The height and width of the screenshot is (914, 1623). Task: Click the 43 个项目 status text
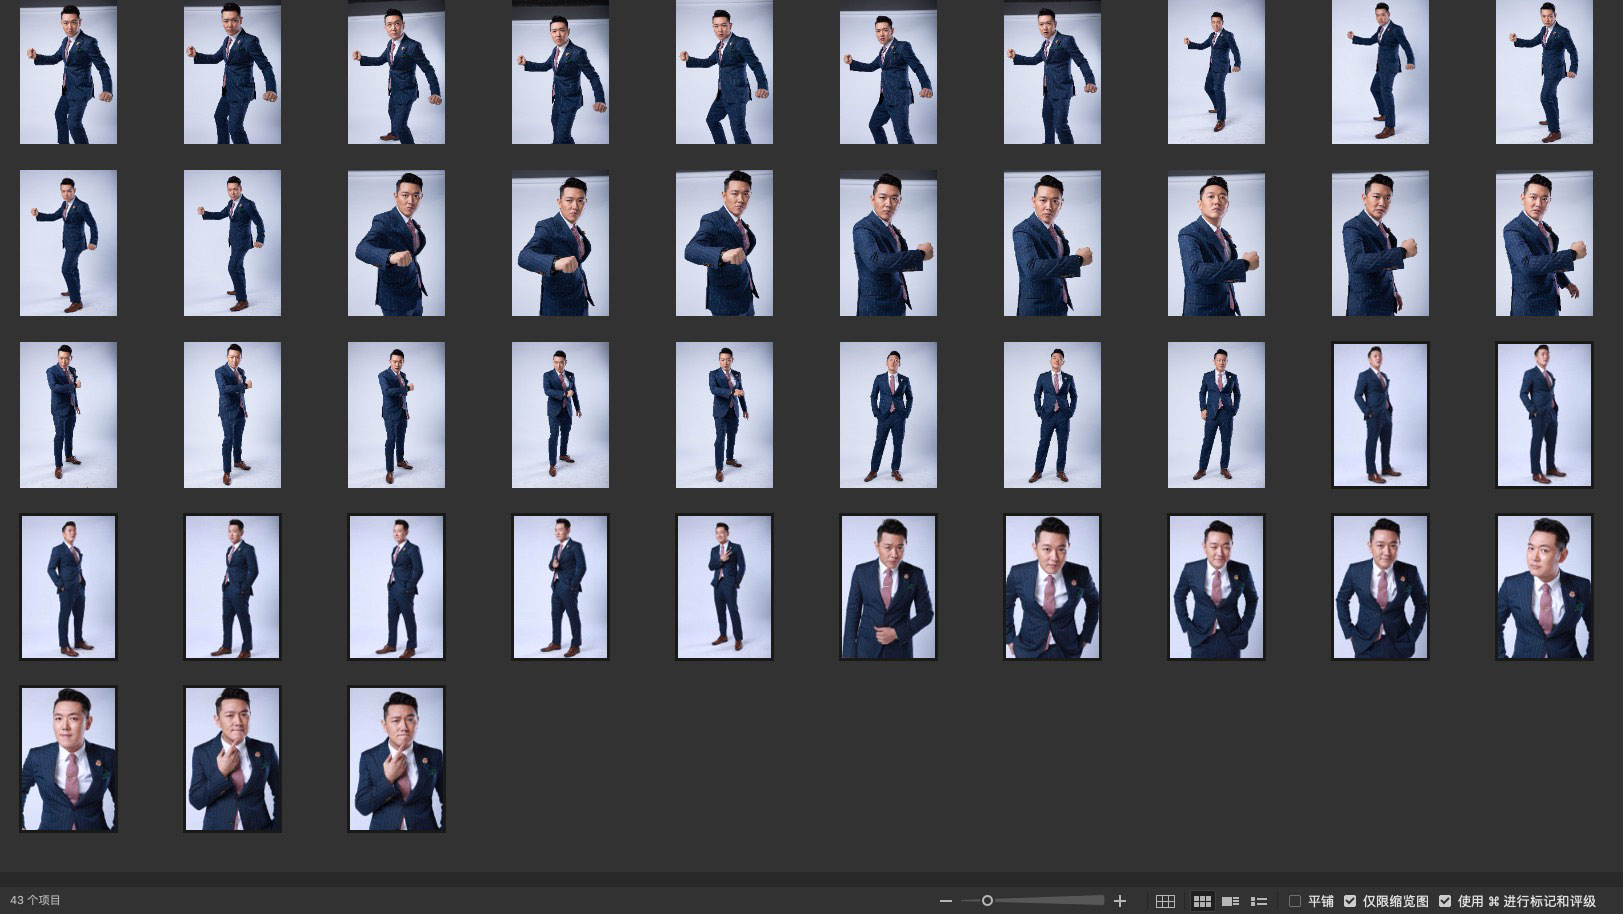(36, 901)
